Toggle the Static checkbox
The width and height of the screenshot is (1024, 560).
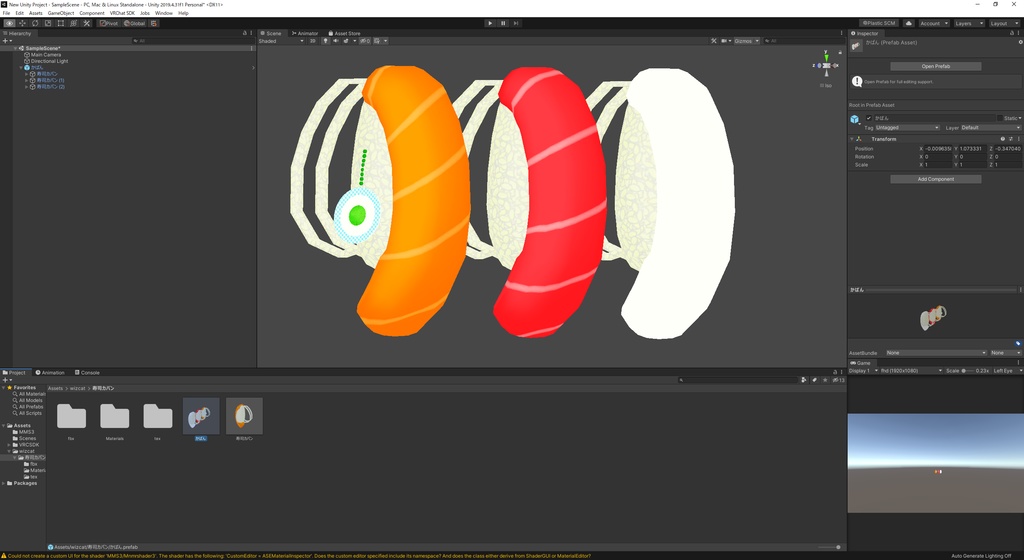[x=1000, y=118]
